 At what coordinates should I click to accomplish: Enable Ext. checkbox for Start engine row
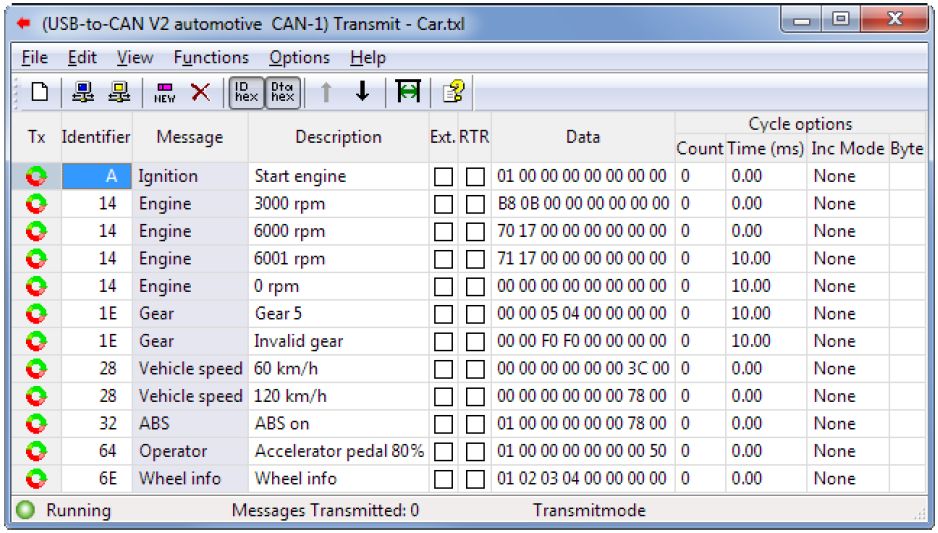tap(443, 177)
